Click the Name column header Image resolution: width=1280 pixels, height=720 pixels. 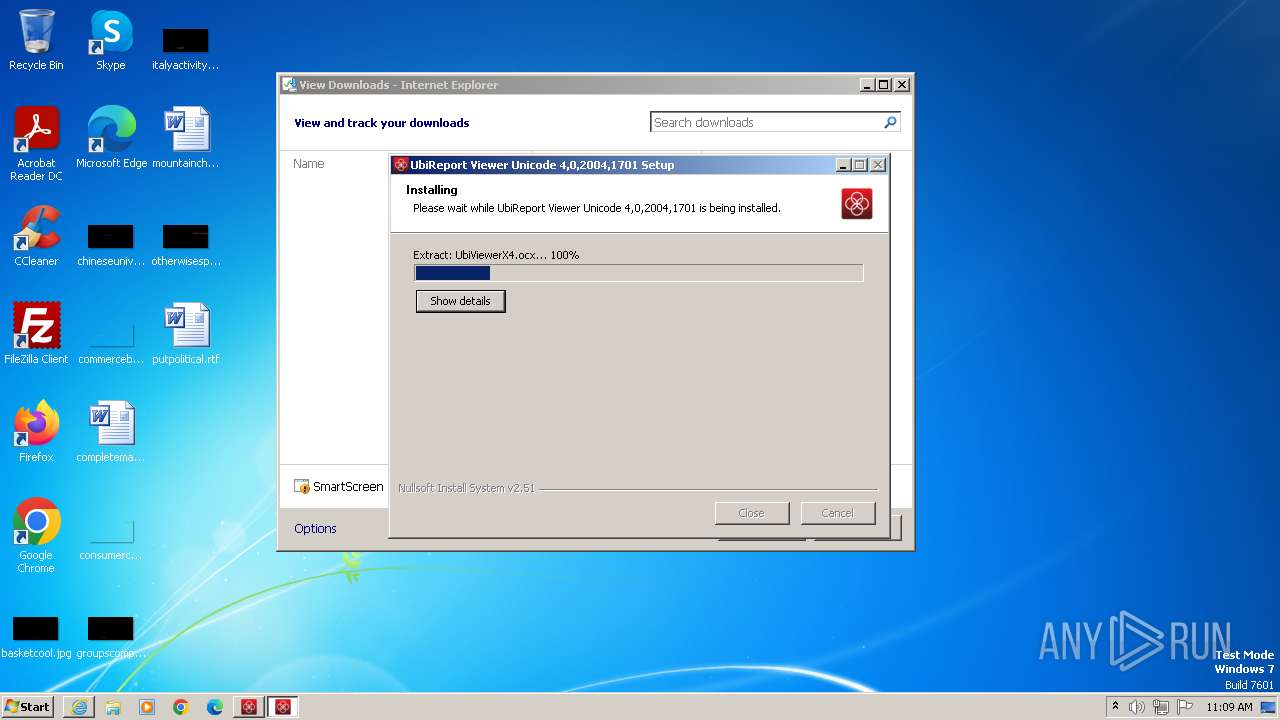309,163
